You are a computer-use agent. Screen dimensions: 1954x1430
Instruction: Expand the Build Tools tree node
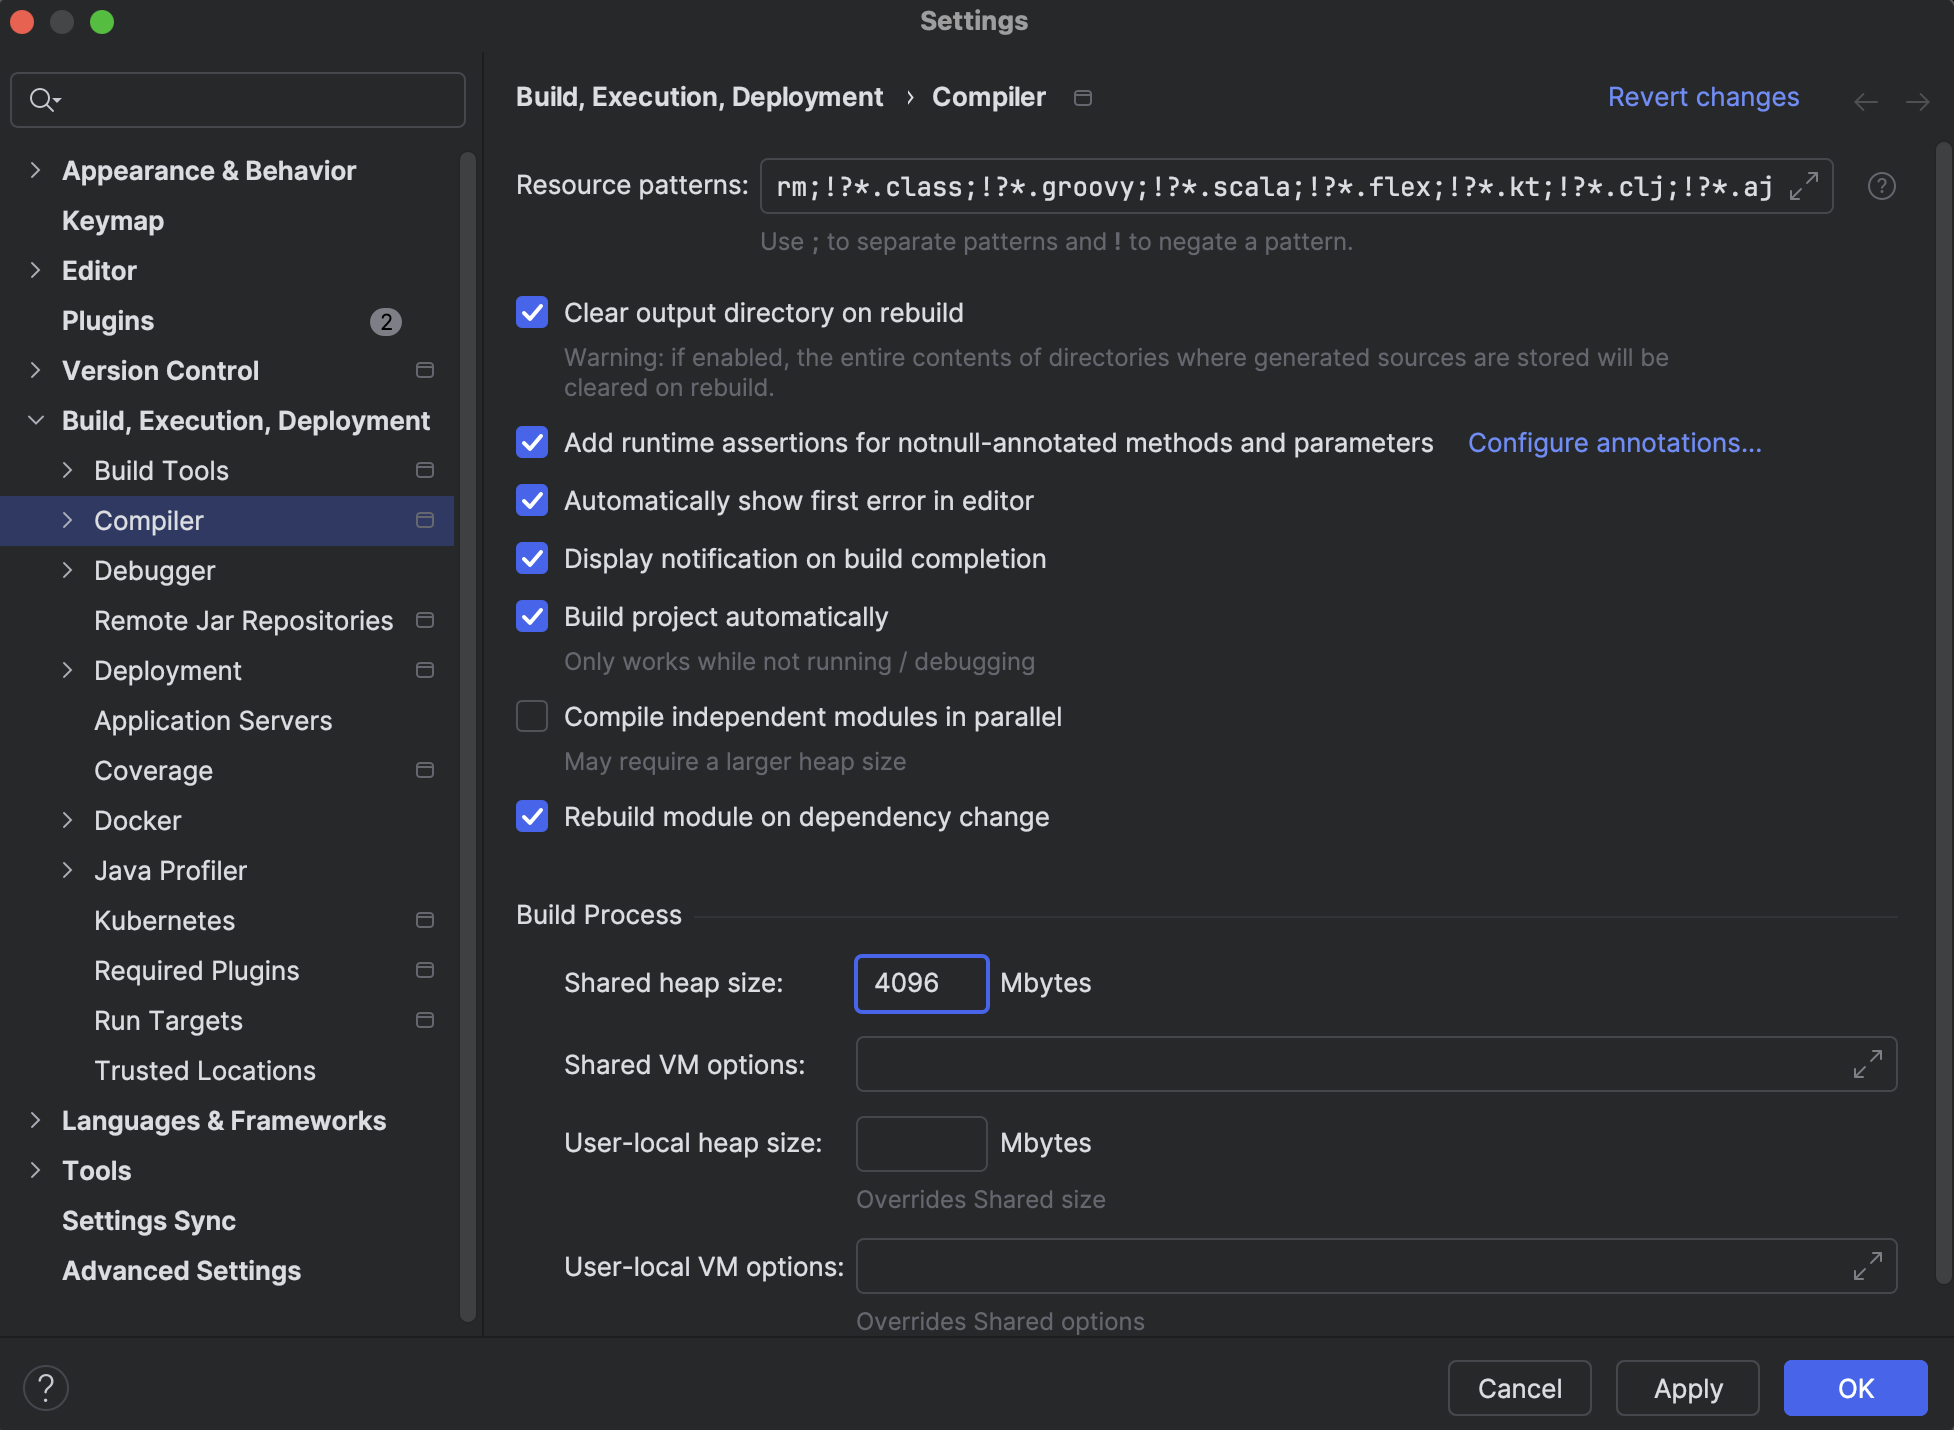pyautogui.click(x=67, y=470)
